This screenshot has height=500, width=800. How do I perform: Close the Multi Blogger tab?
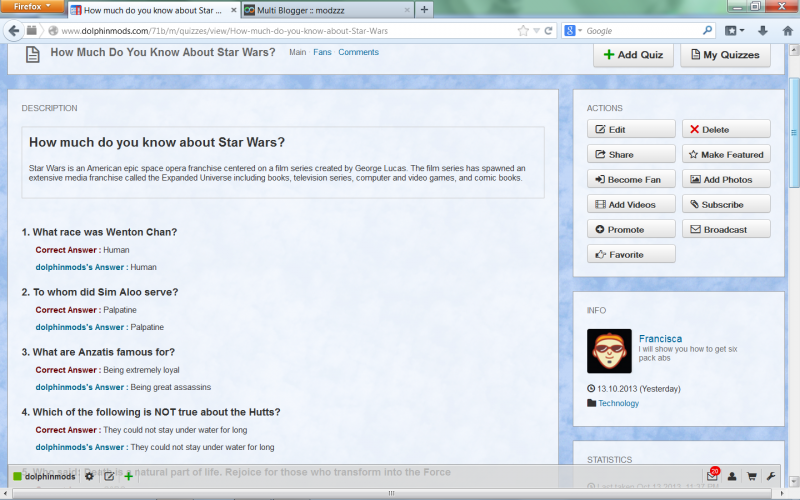tap(407, 10)
